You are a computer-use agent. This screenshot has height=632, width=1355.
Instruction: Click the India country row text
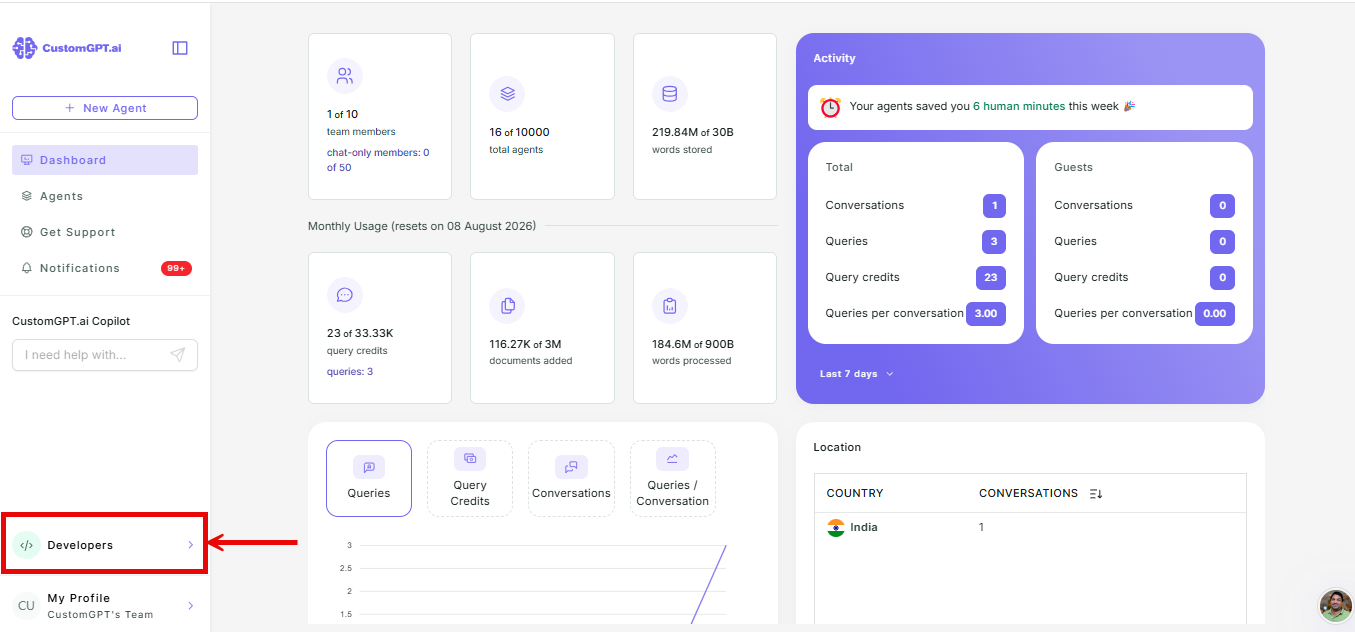pyautogui.click(x=864, y=528)
